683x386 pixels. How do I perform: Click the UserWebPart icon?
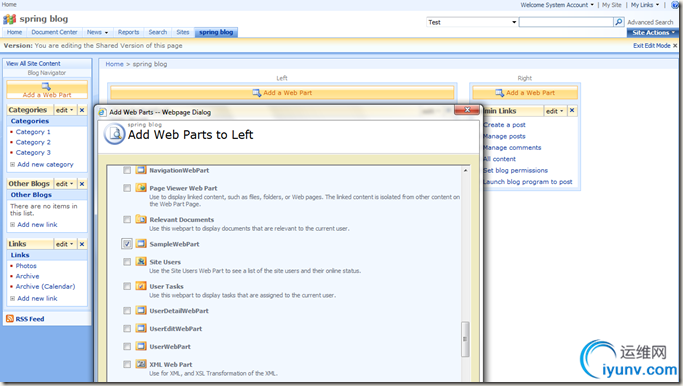pyautogui.click(x=141, y=346)
